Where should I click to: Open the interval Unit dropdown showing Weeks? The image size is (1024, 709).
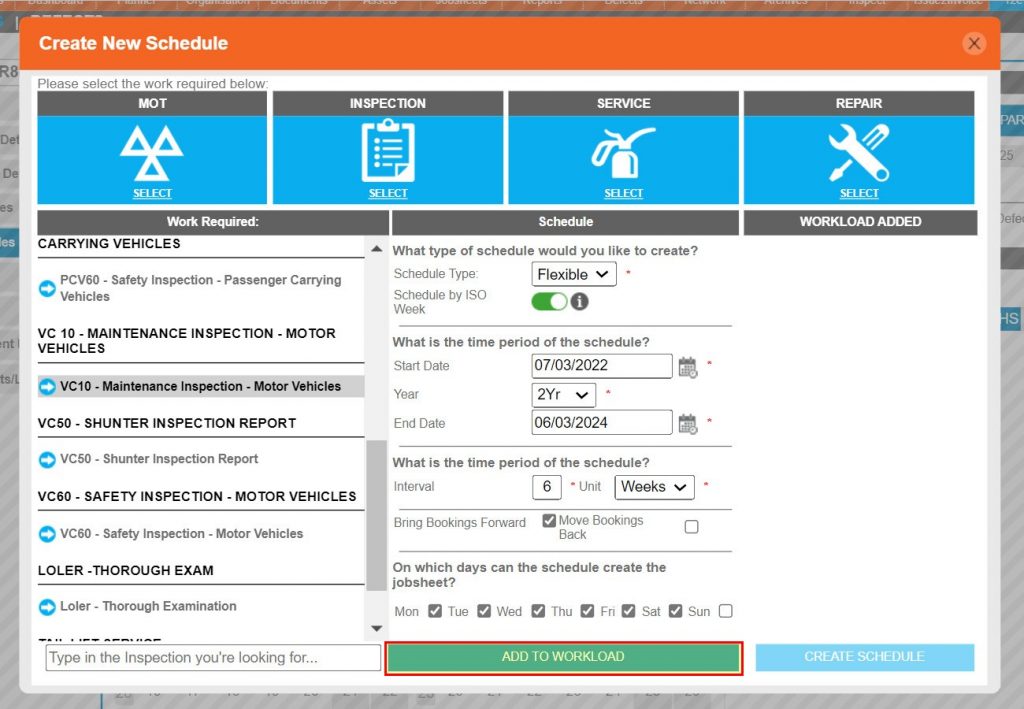(x=654, y=487)
